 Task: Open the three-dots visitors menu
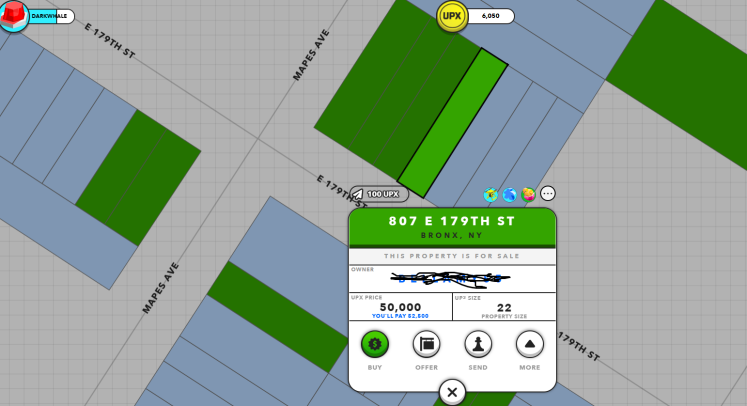(x=548, y=193)
